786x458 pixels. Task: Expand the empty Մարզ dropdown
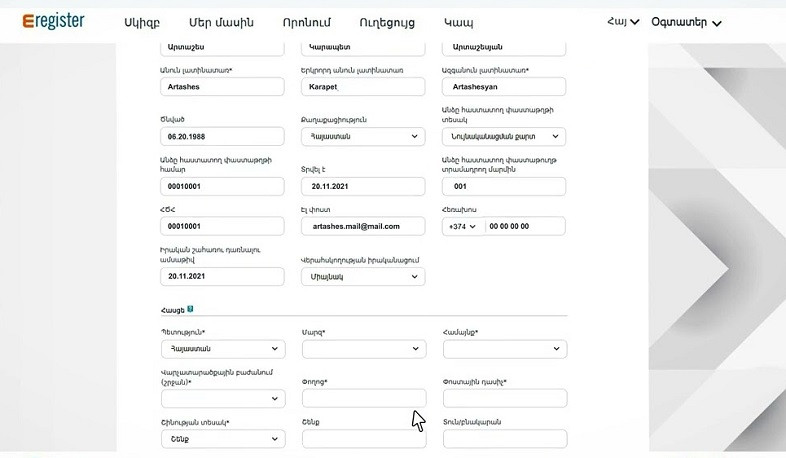point(363,349)
